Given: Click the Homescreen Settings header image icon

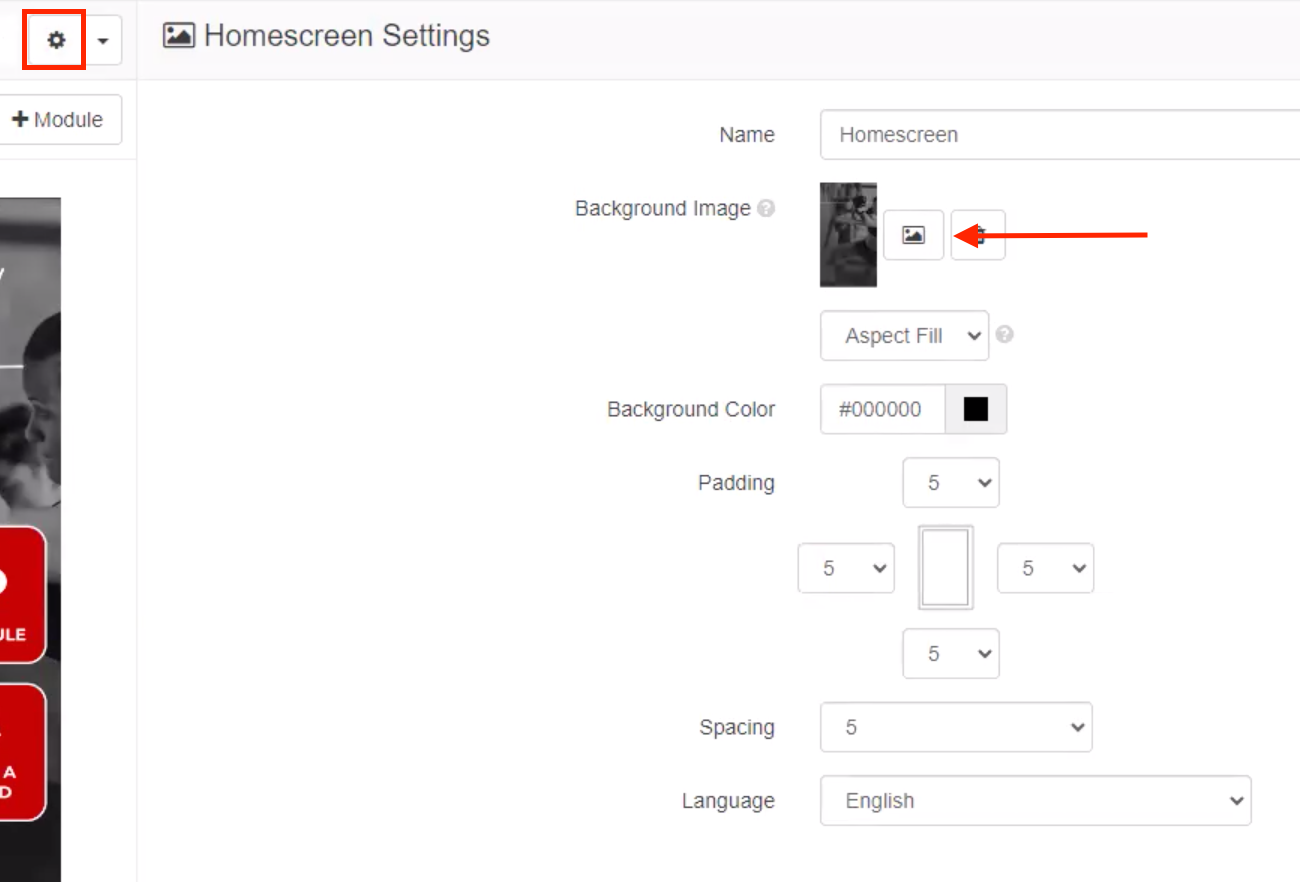Looking at the screenshot, I should click(178, 35).
